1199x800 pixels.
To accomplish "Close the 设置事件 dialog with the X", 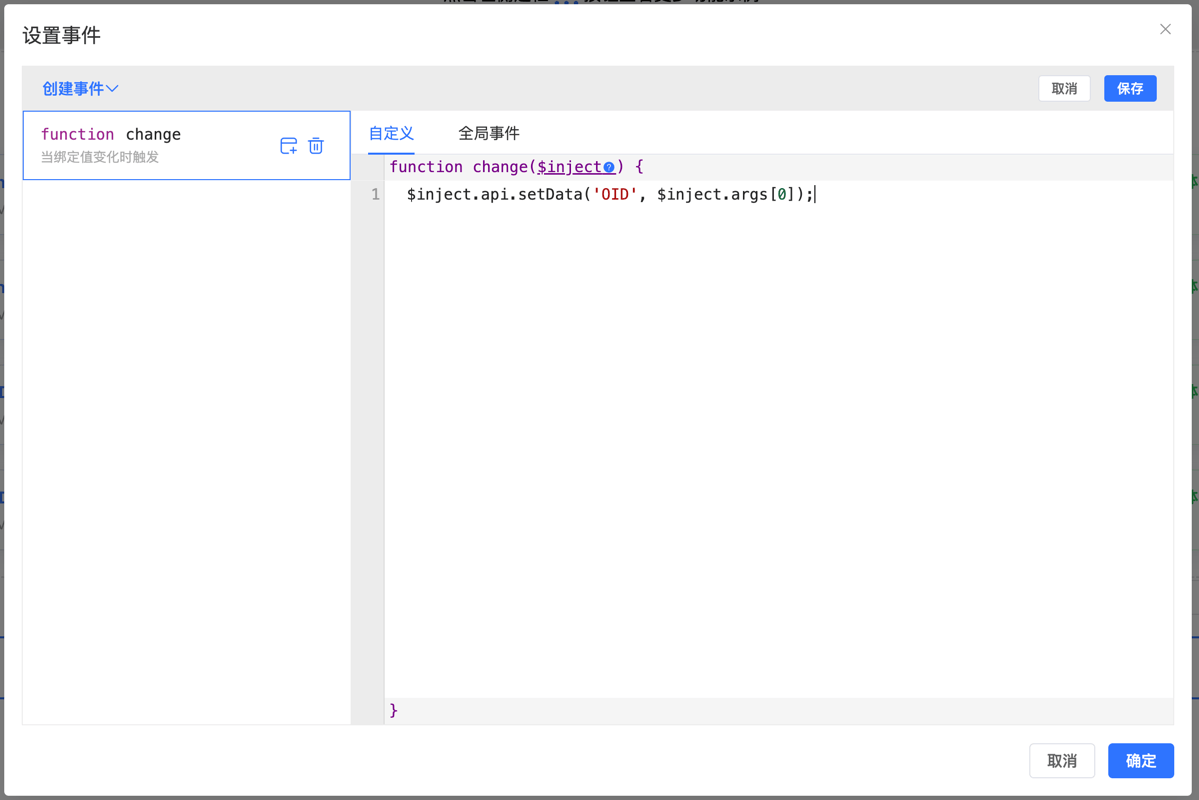I will (x=1165, y=29).
